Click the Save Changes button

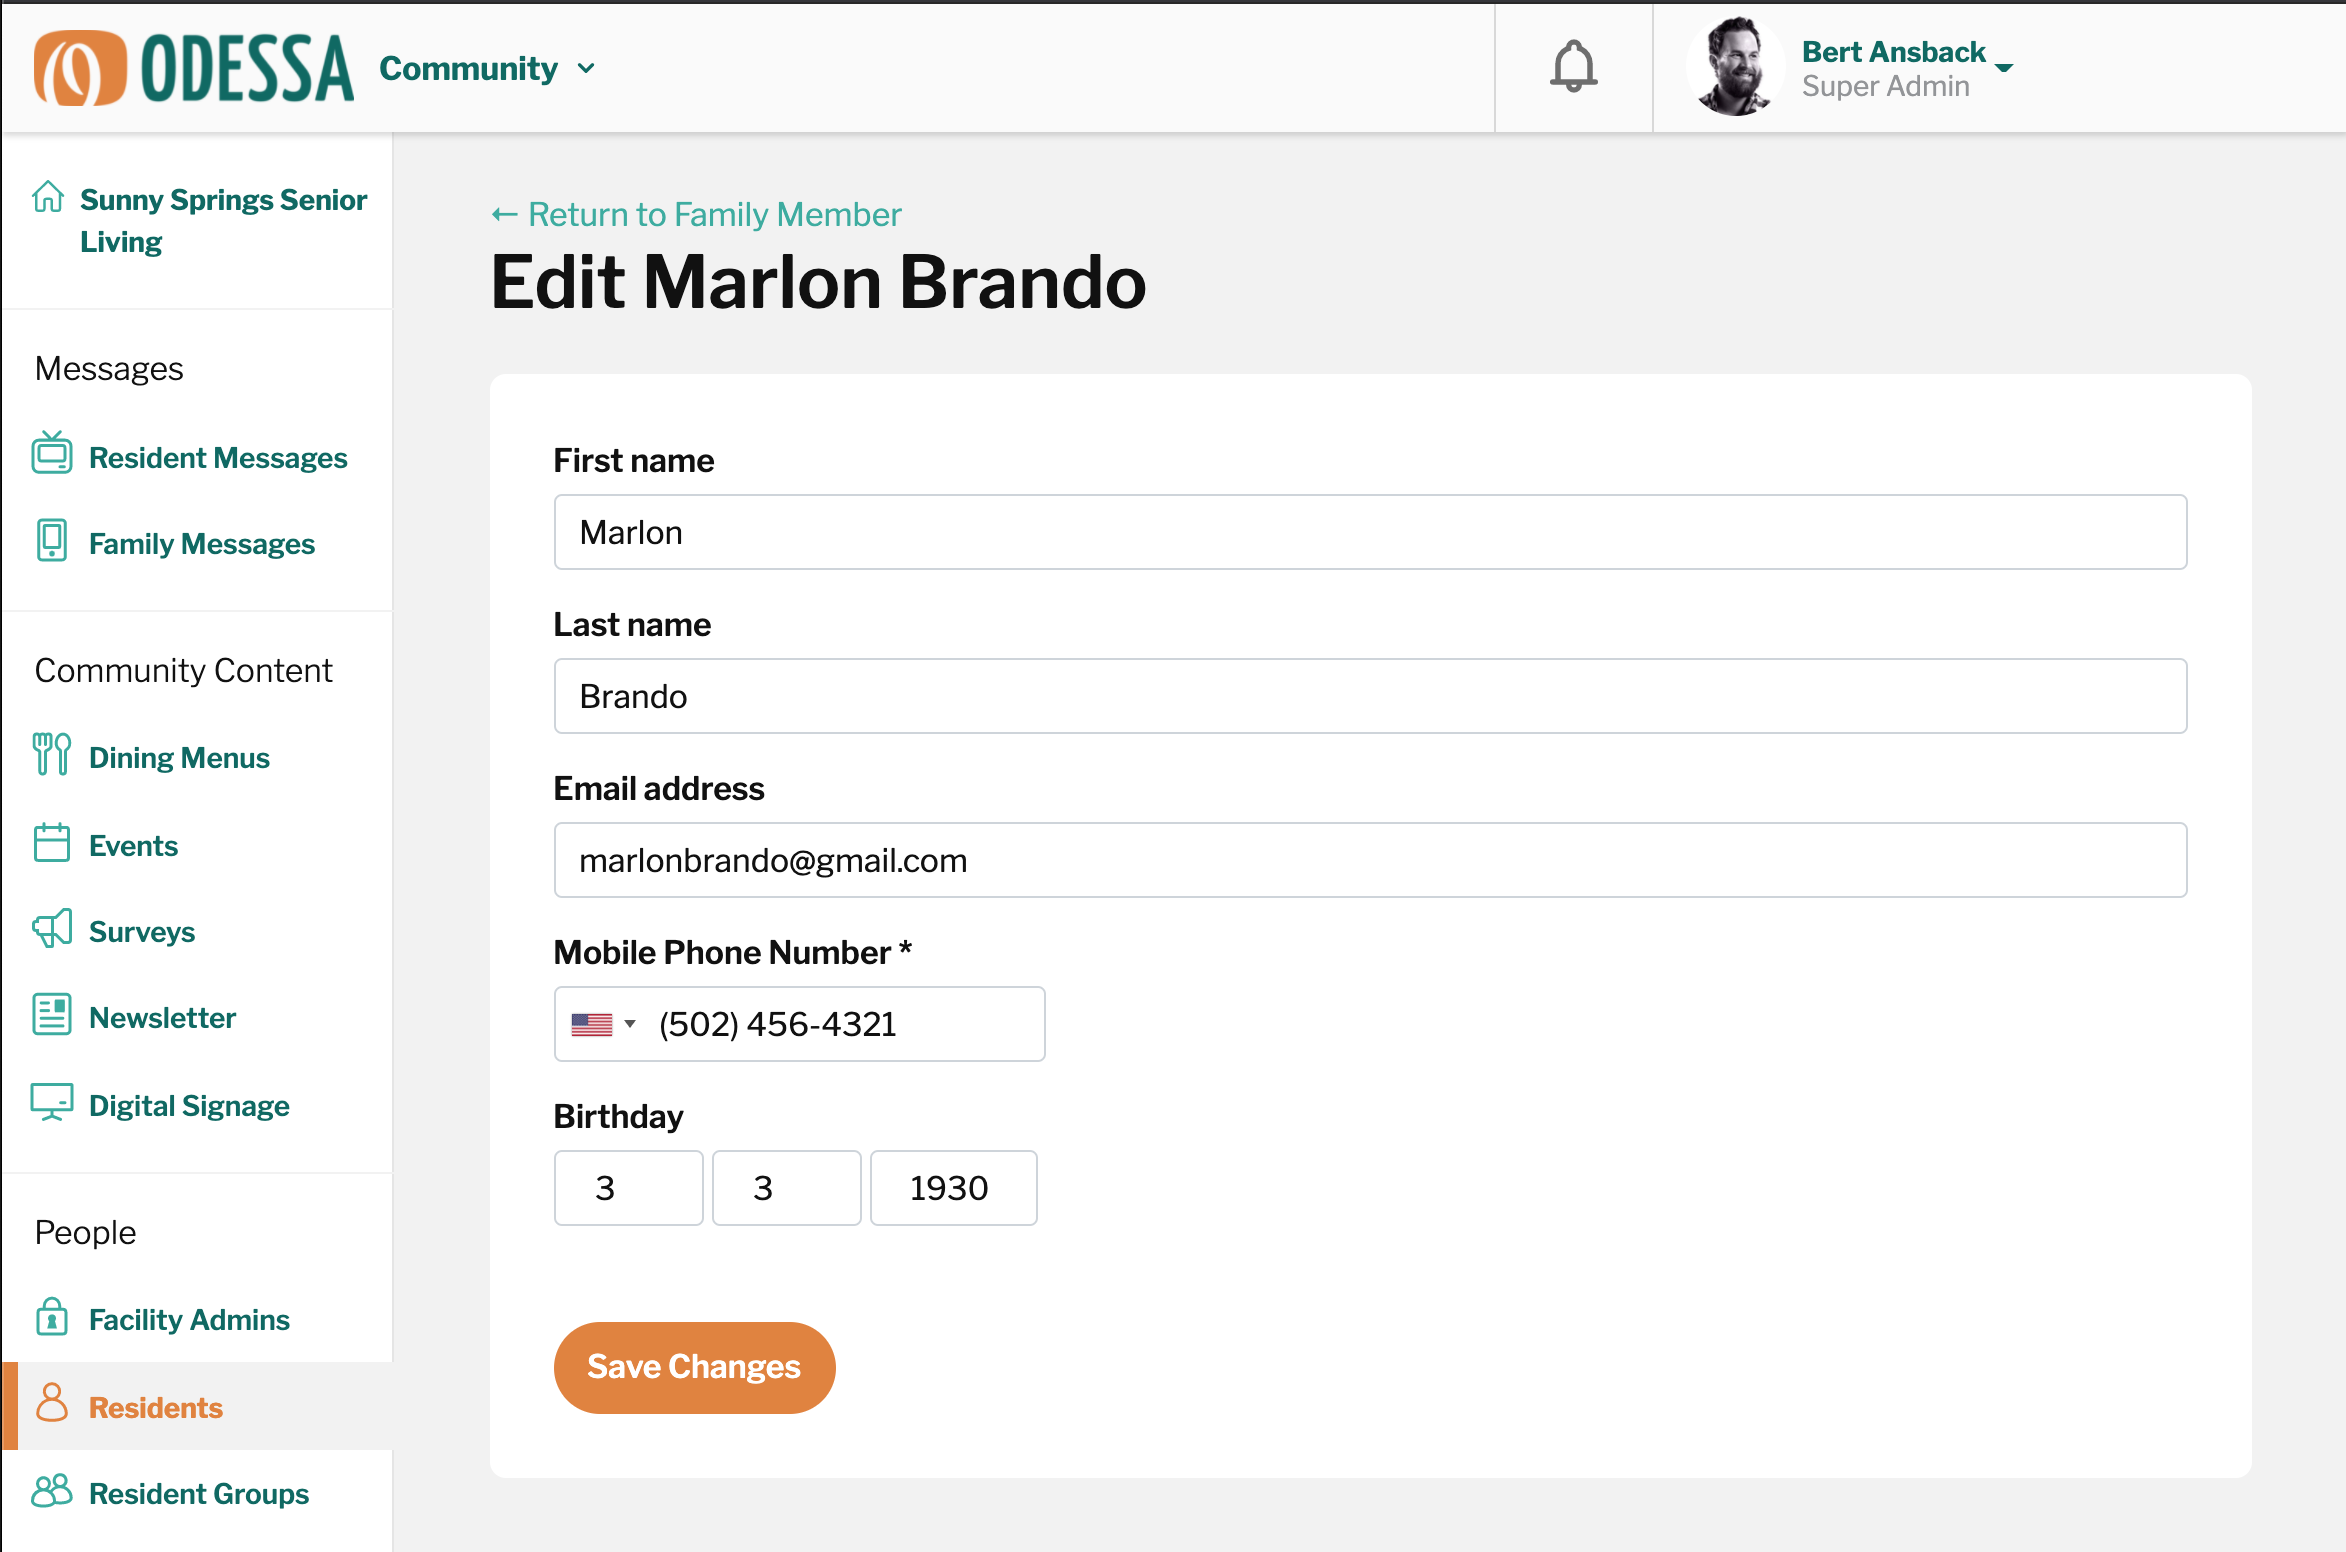tap(695, 1367)
